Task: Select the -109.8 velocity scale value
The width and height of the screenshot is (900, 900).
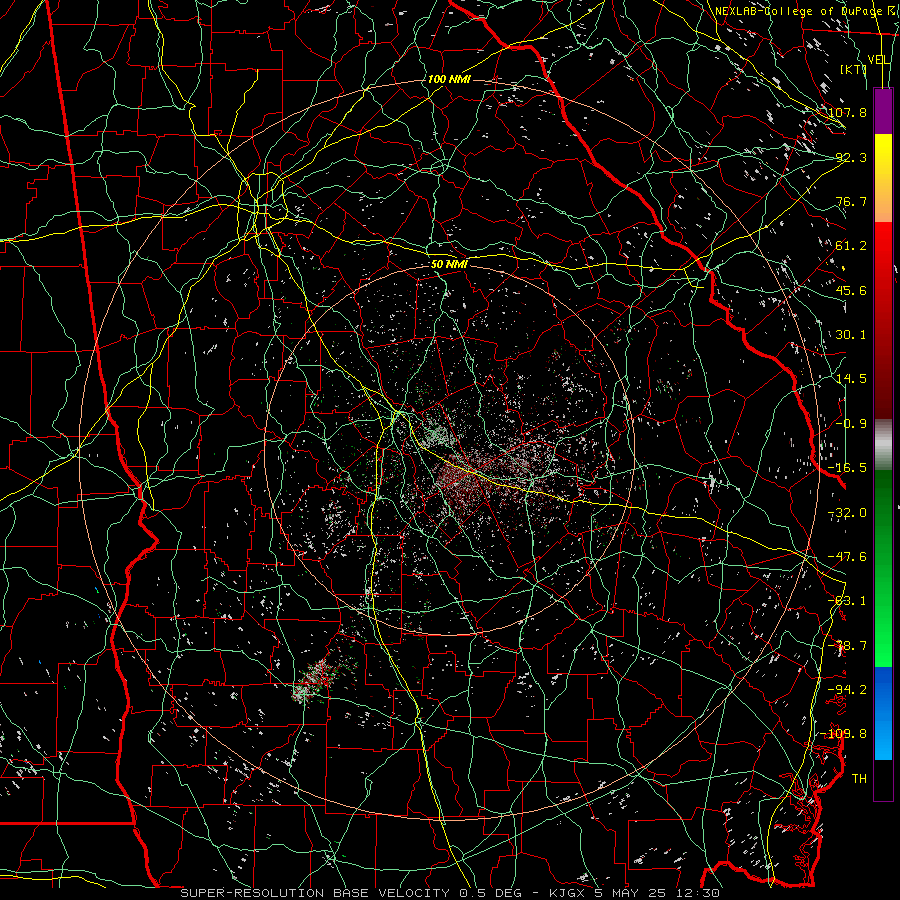Action: pyautogui.click(x=845, y=734)
